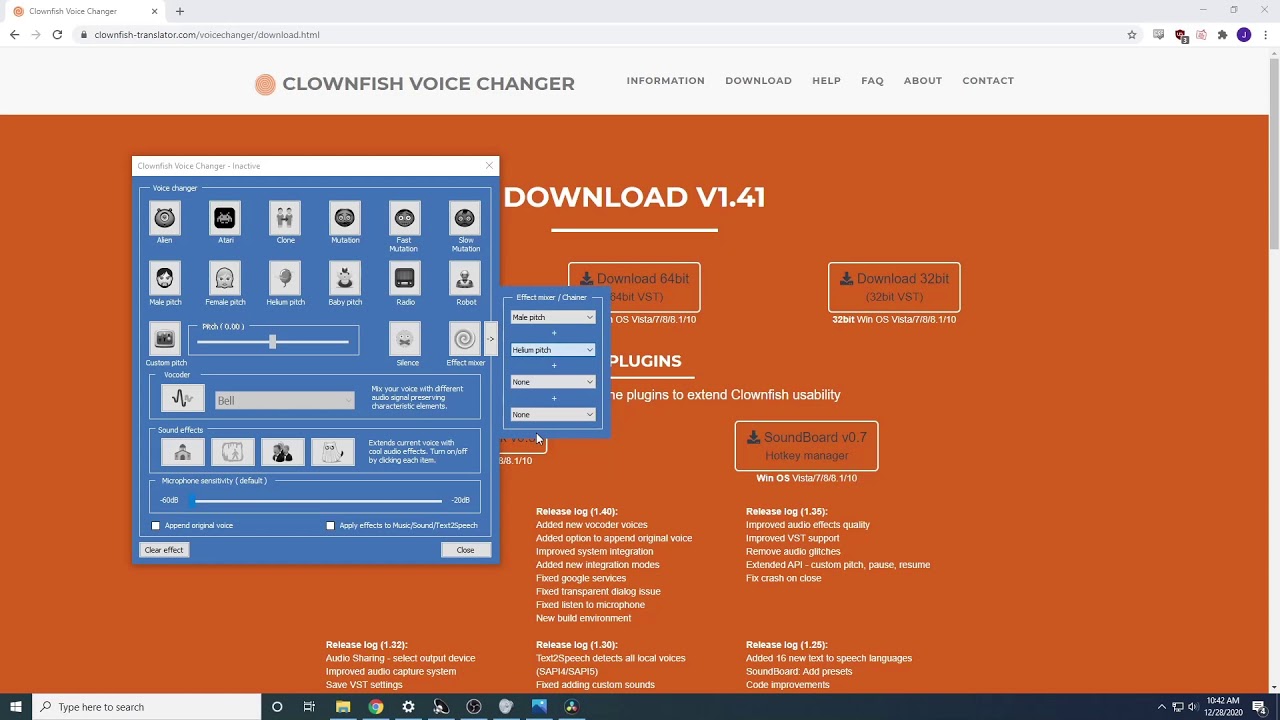Open the Chrome extensions puzzle icon
This screenshot has width=1280, height=720.
[x=1222, y=35]
